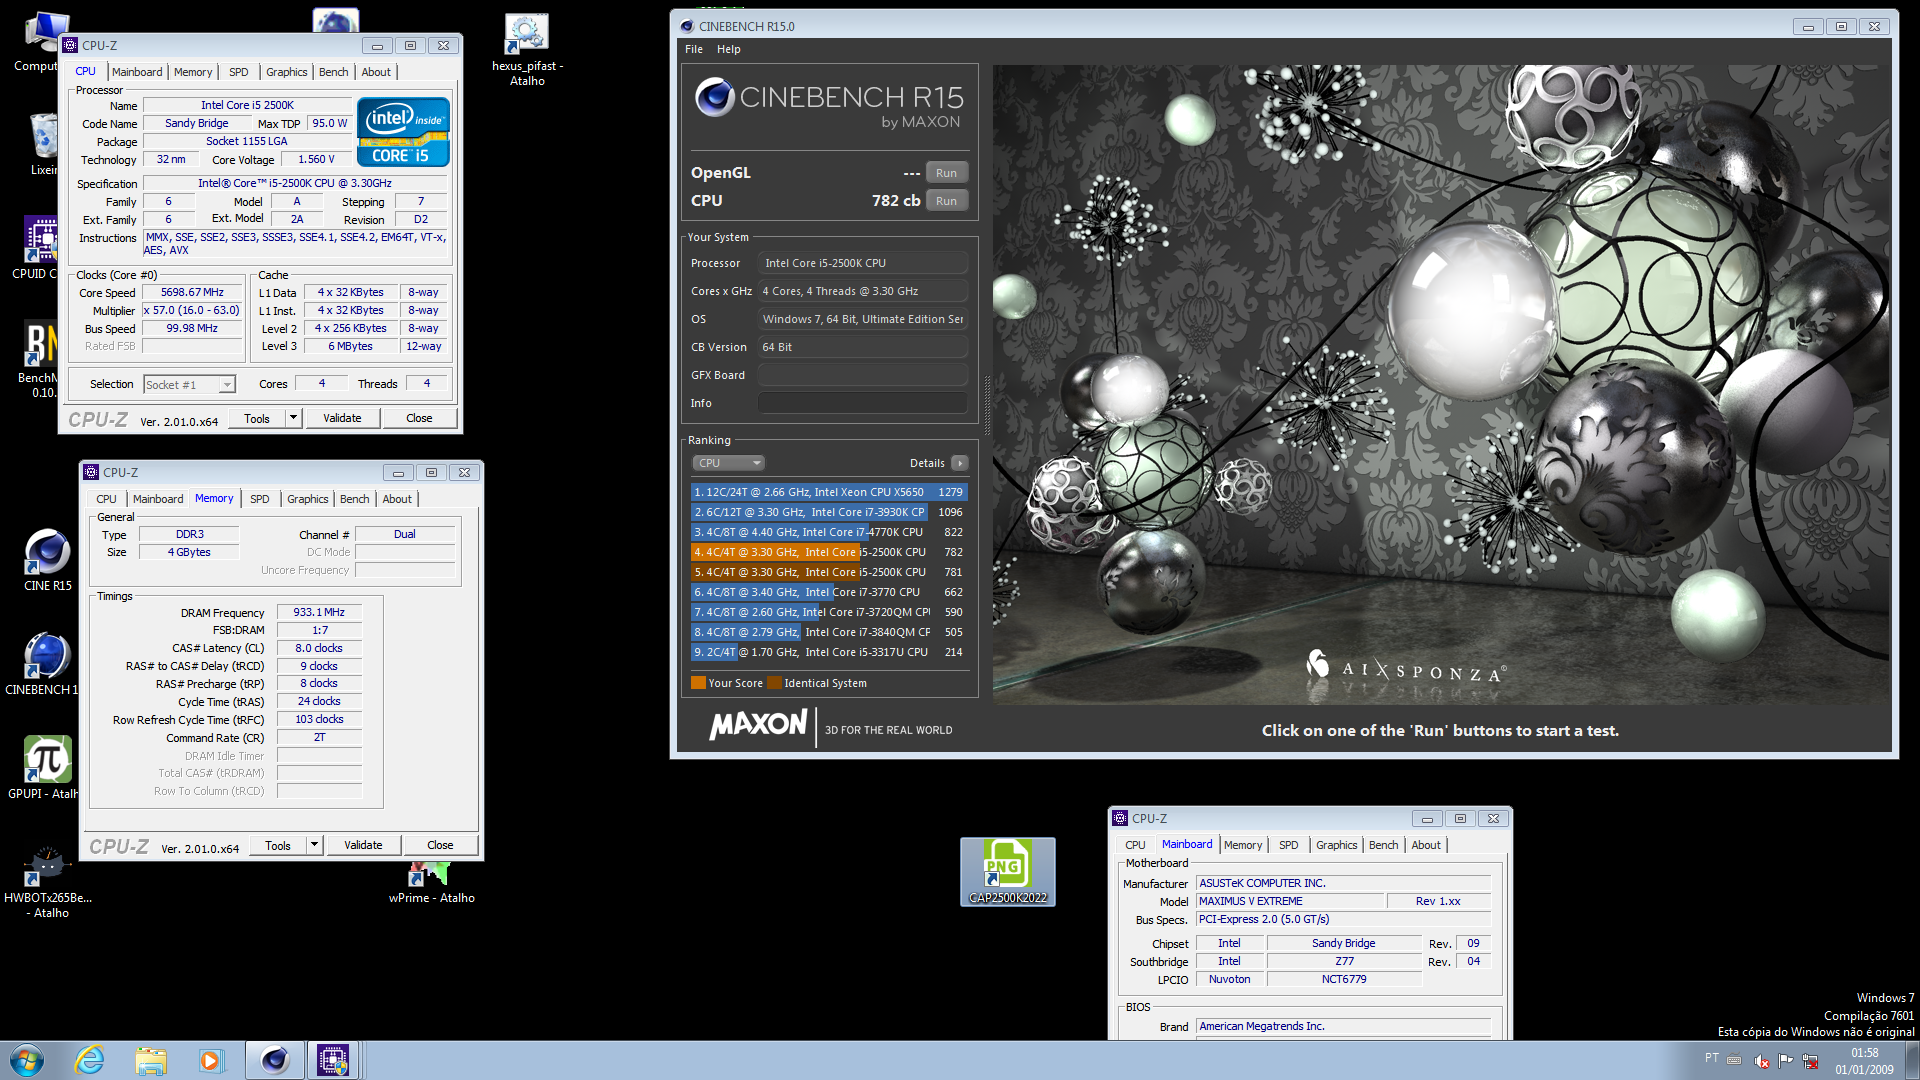The height and width of the screenshot is (1080, 1920).
Task: Select ranking row i7-3930K score 1096
Action: coord(828,512)
